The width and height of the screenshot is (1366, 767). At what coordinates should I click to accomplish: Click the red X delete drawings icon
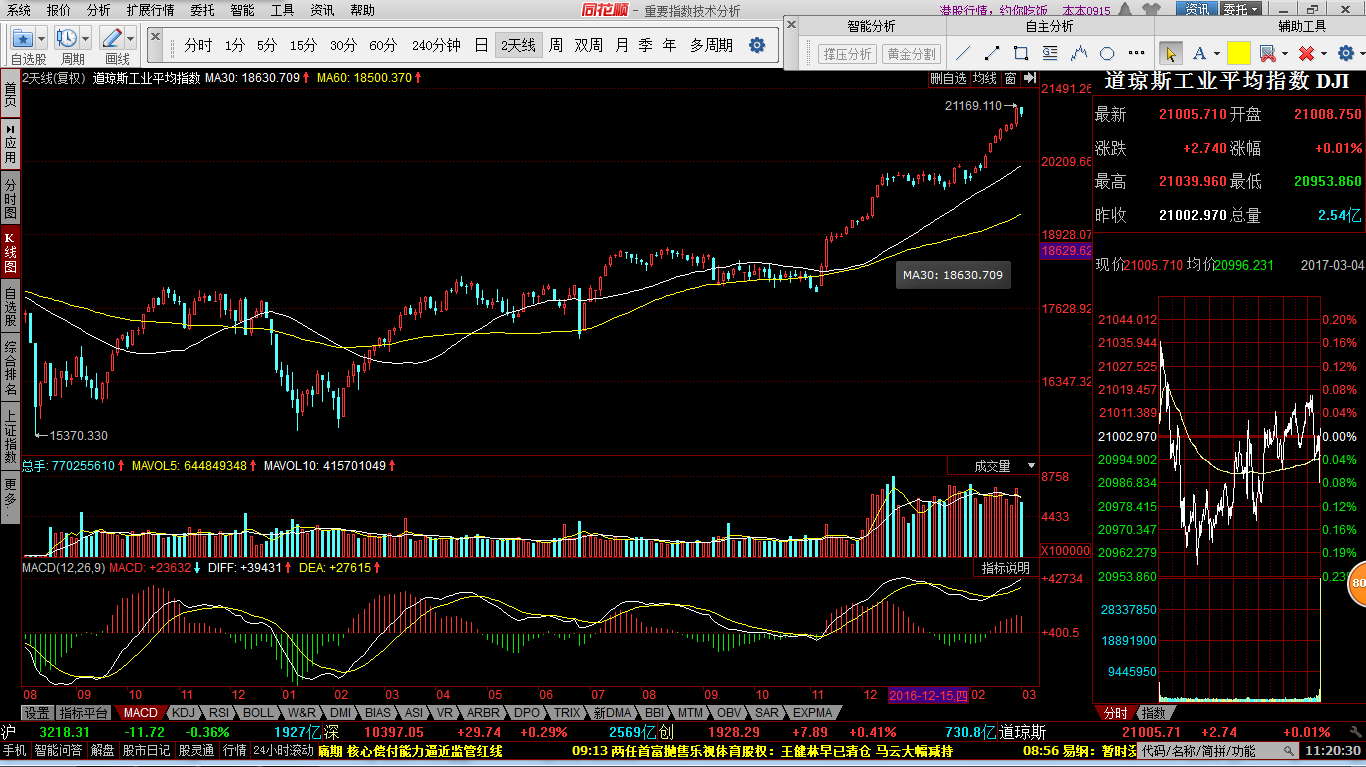click(1306, 53)
